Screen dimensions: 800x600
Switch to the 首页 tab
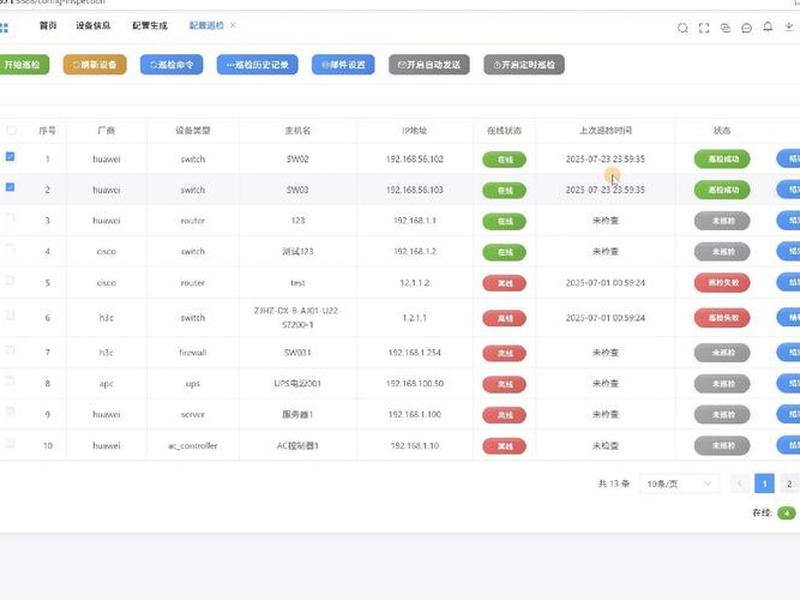(48, 26)
